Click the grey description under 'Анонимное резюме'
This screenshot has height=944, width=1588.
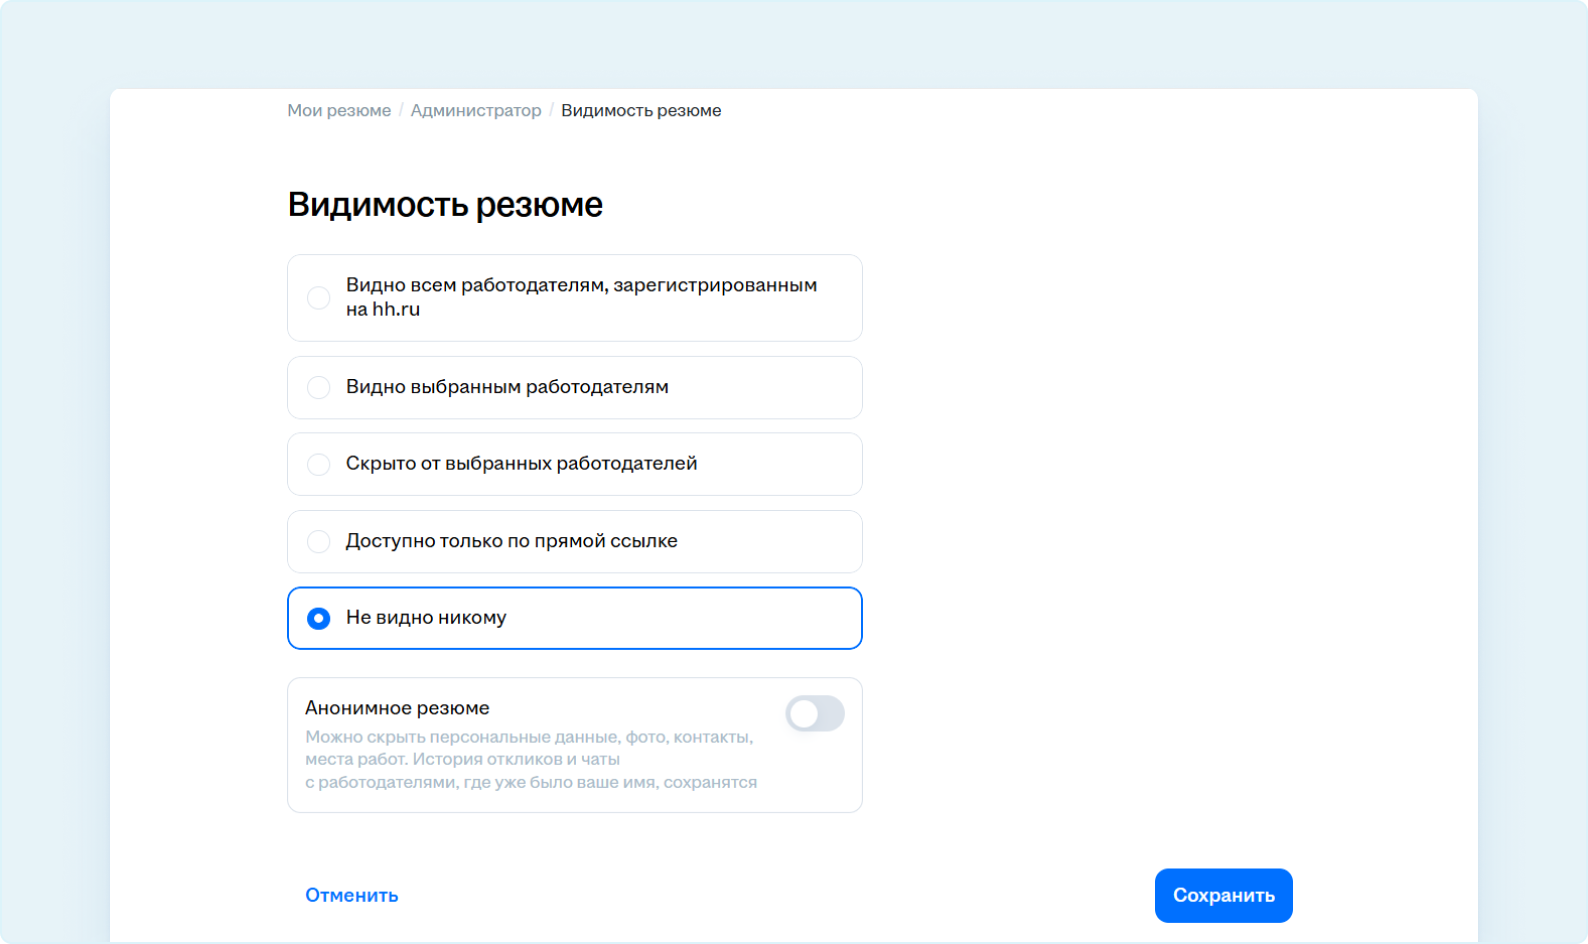(530, 760)
